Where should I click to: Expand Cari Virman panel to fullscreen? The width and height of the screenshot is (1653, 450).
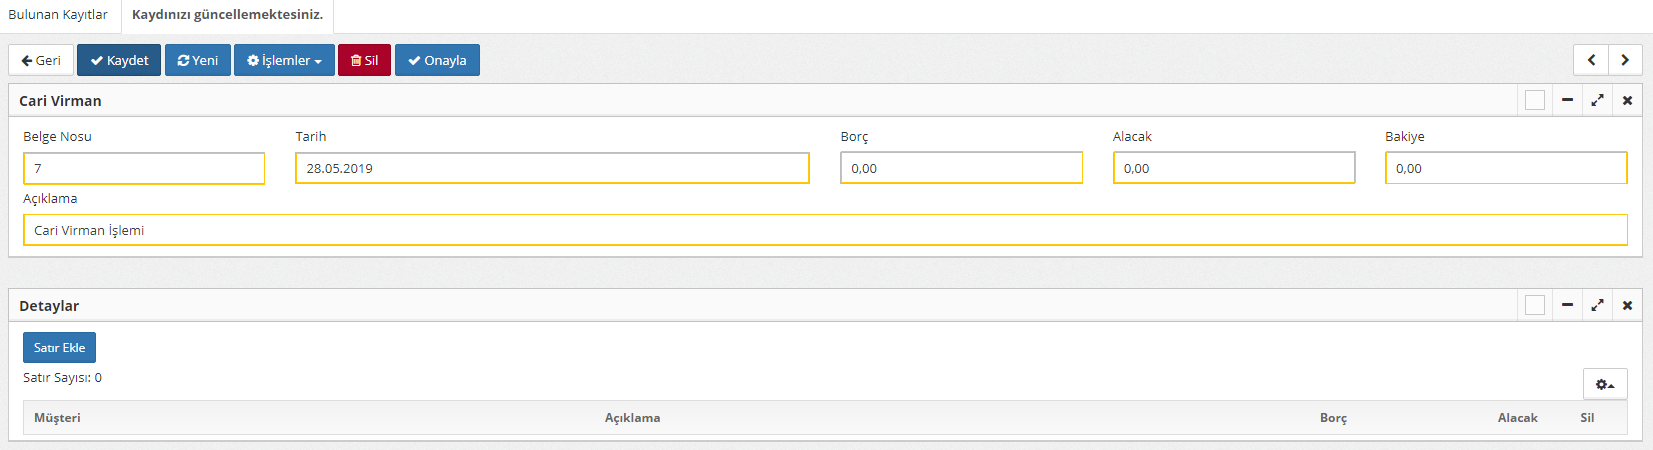(1597, 100)
